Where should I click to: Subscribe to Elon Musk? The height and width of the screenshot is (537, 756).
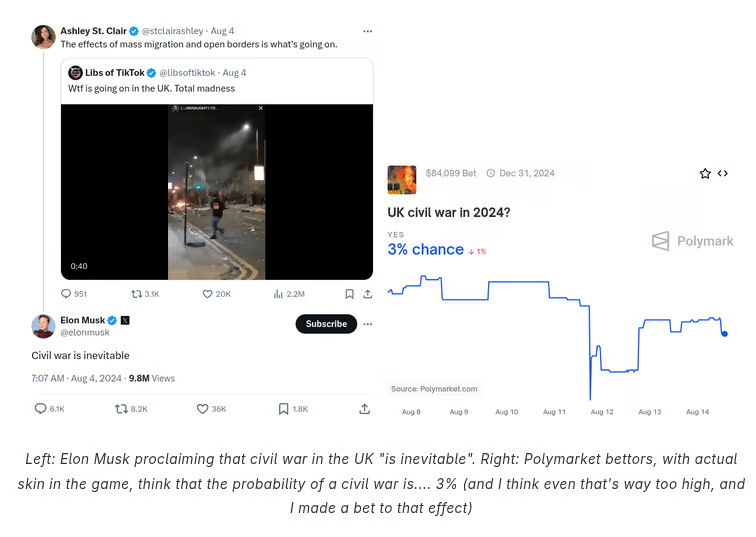[x=326, y=324]
